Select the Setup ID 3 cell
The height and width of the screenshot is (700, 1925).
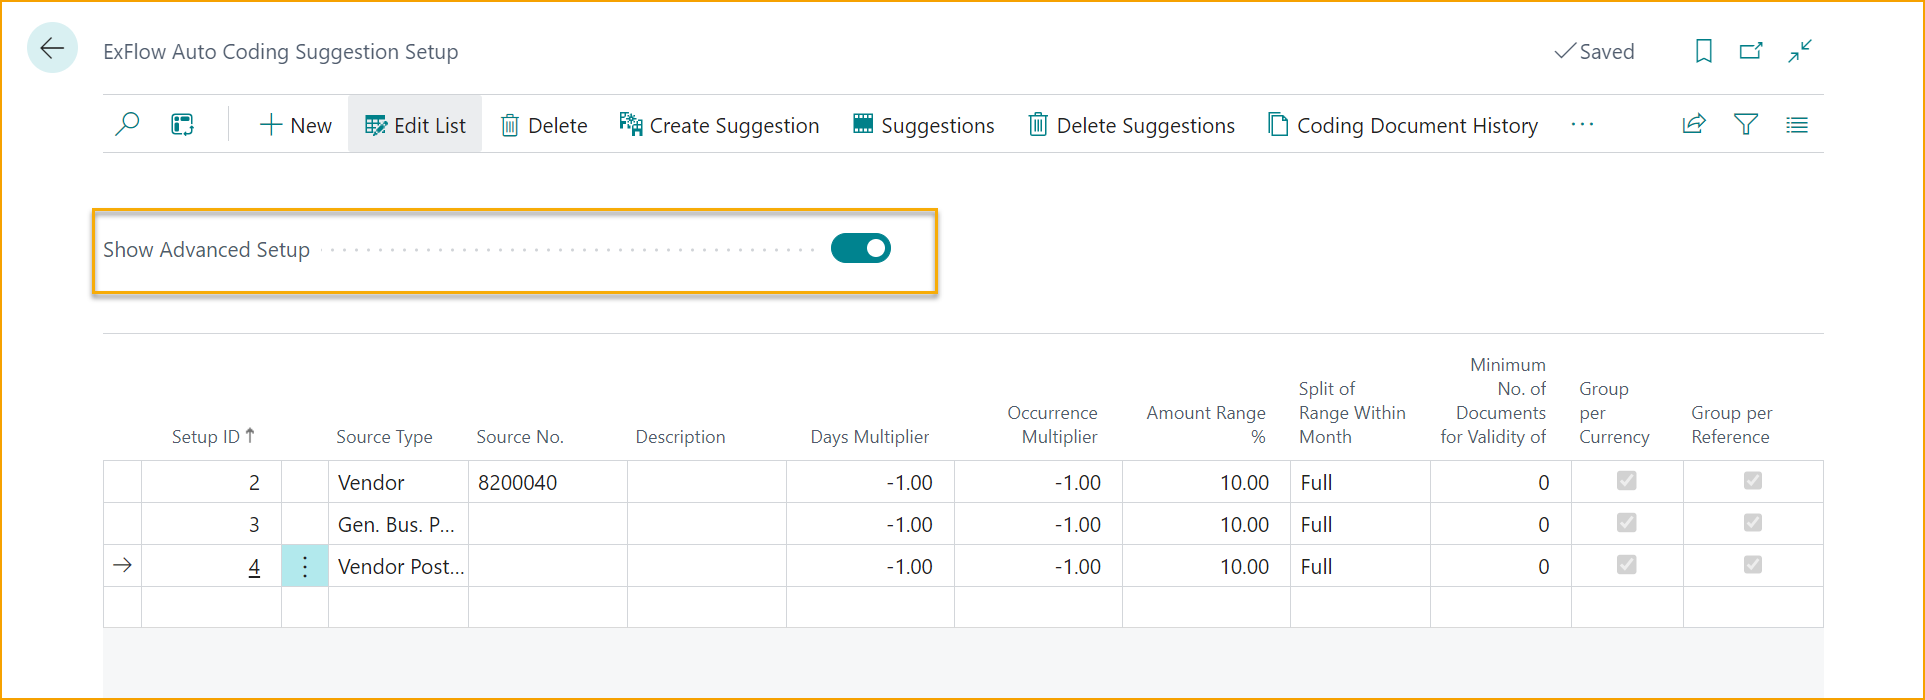point(211,524)
